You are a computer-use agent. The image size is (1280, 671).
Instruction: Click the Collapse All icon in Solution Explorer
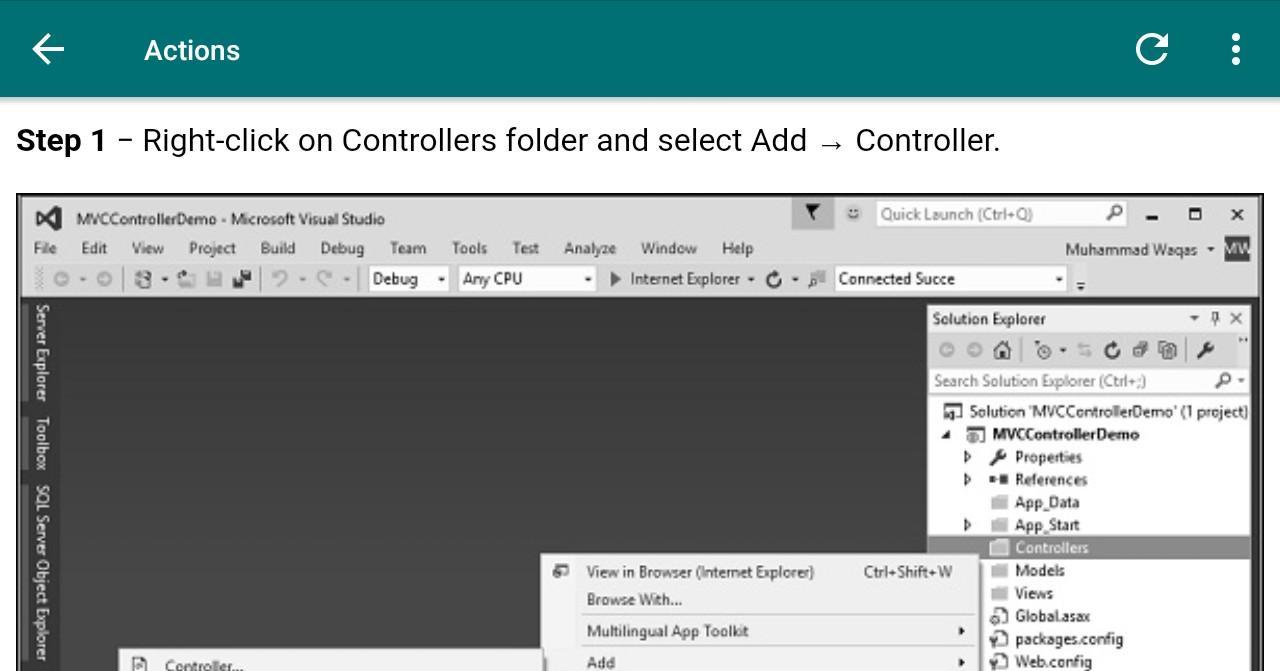(x=1140, y=349)
